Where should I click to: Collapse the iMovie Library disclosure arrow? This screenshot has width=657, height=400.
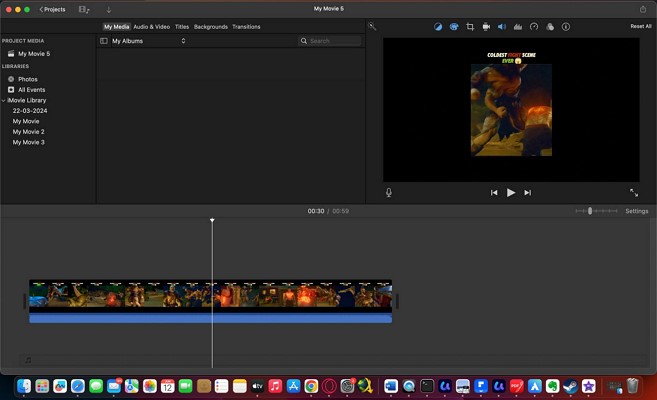click(x=4, y=101)
